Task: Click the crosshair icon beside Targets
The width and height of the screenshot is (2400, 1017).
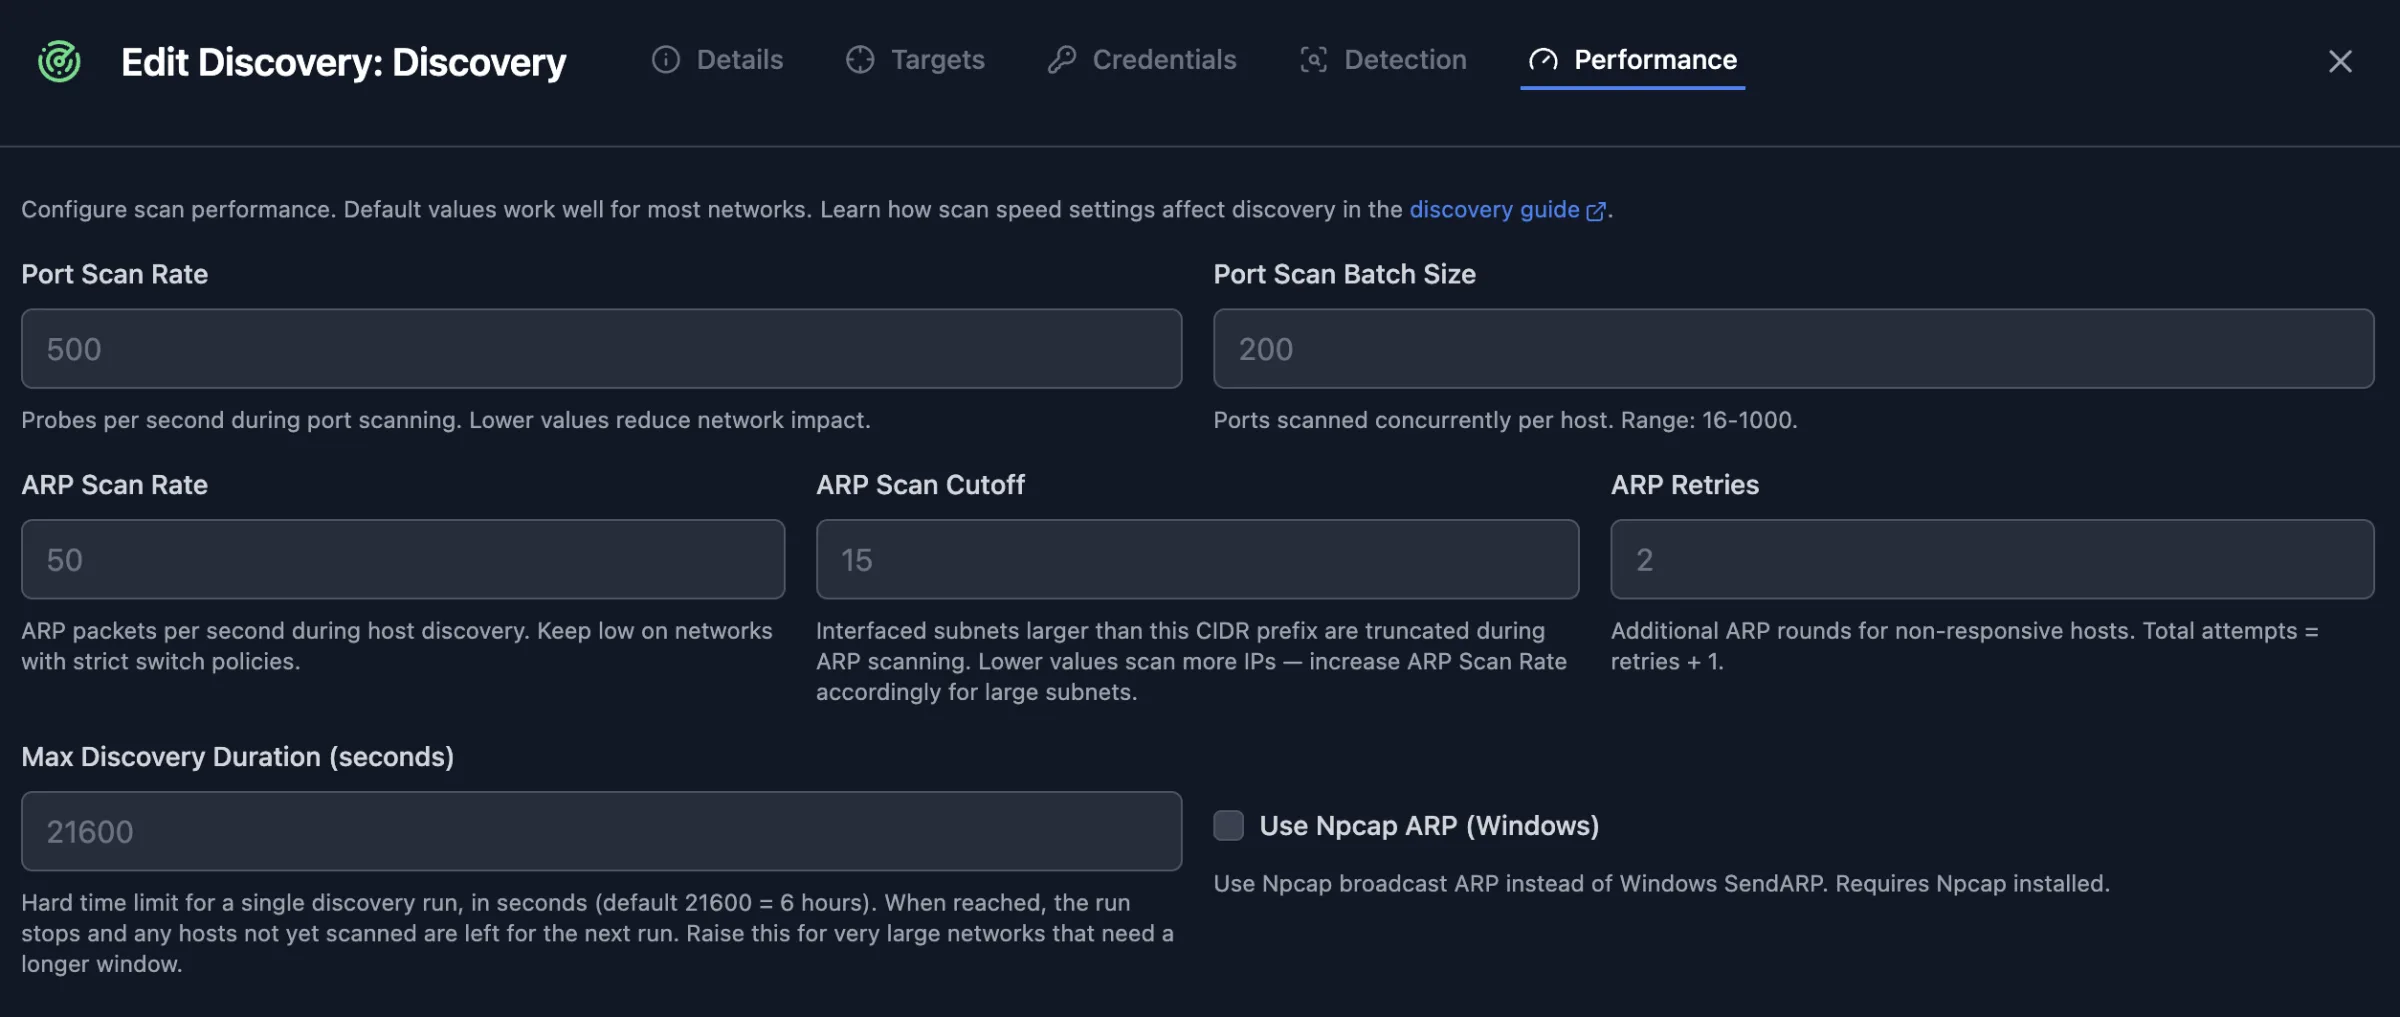Action: click(x=860, y=60)
